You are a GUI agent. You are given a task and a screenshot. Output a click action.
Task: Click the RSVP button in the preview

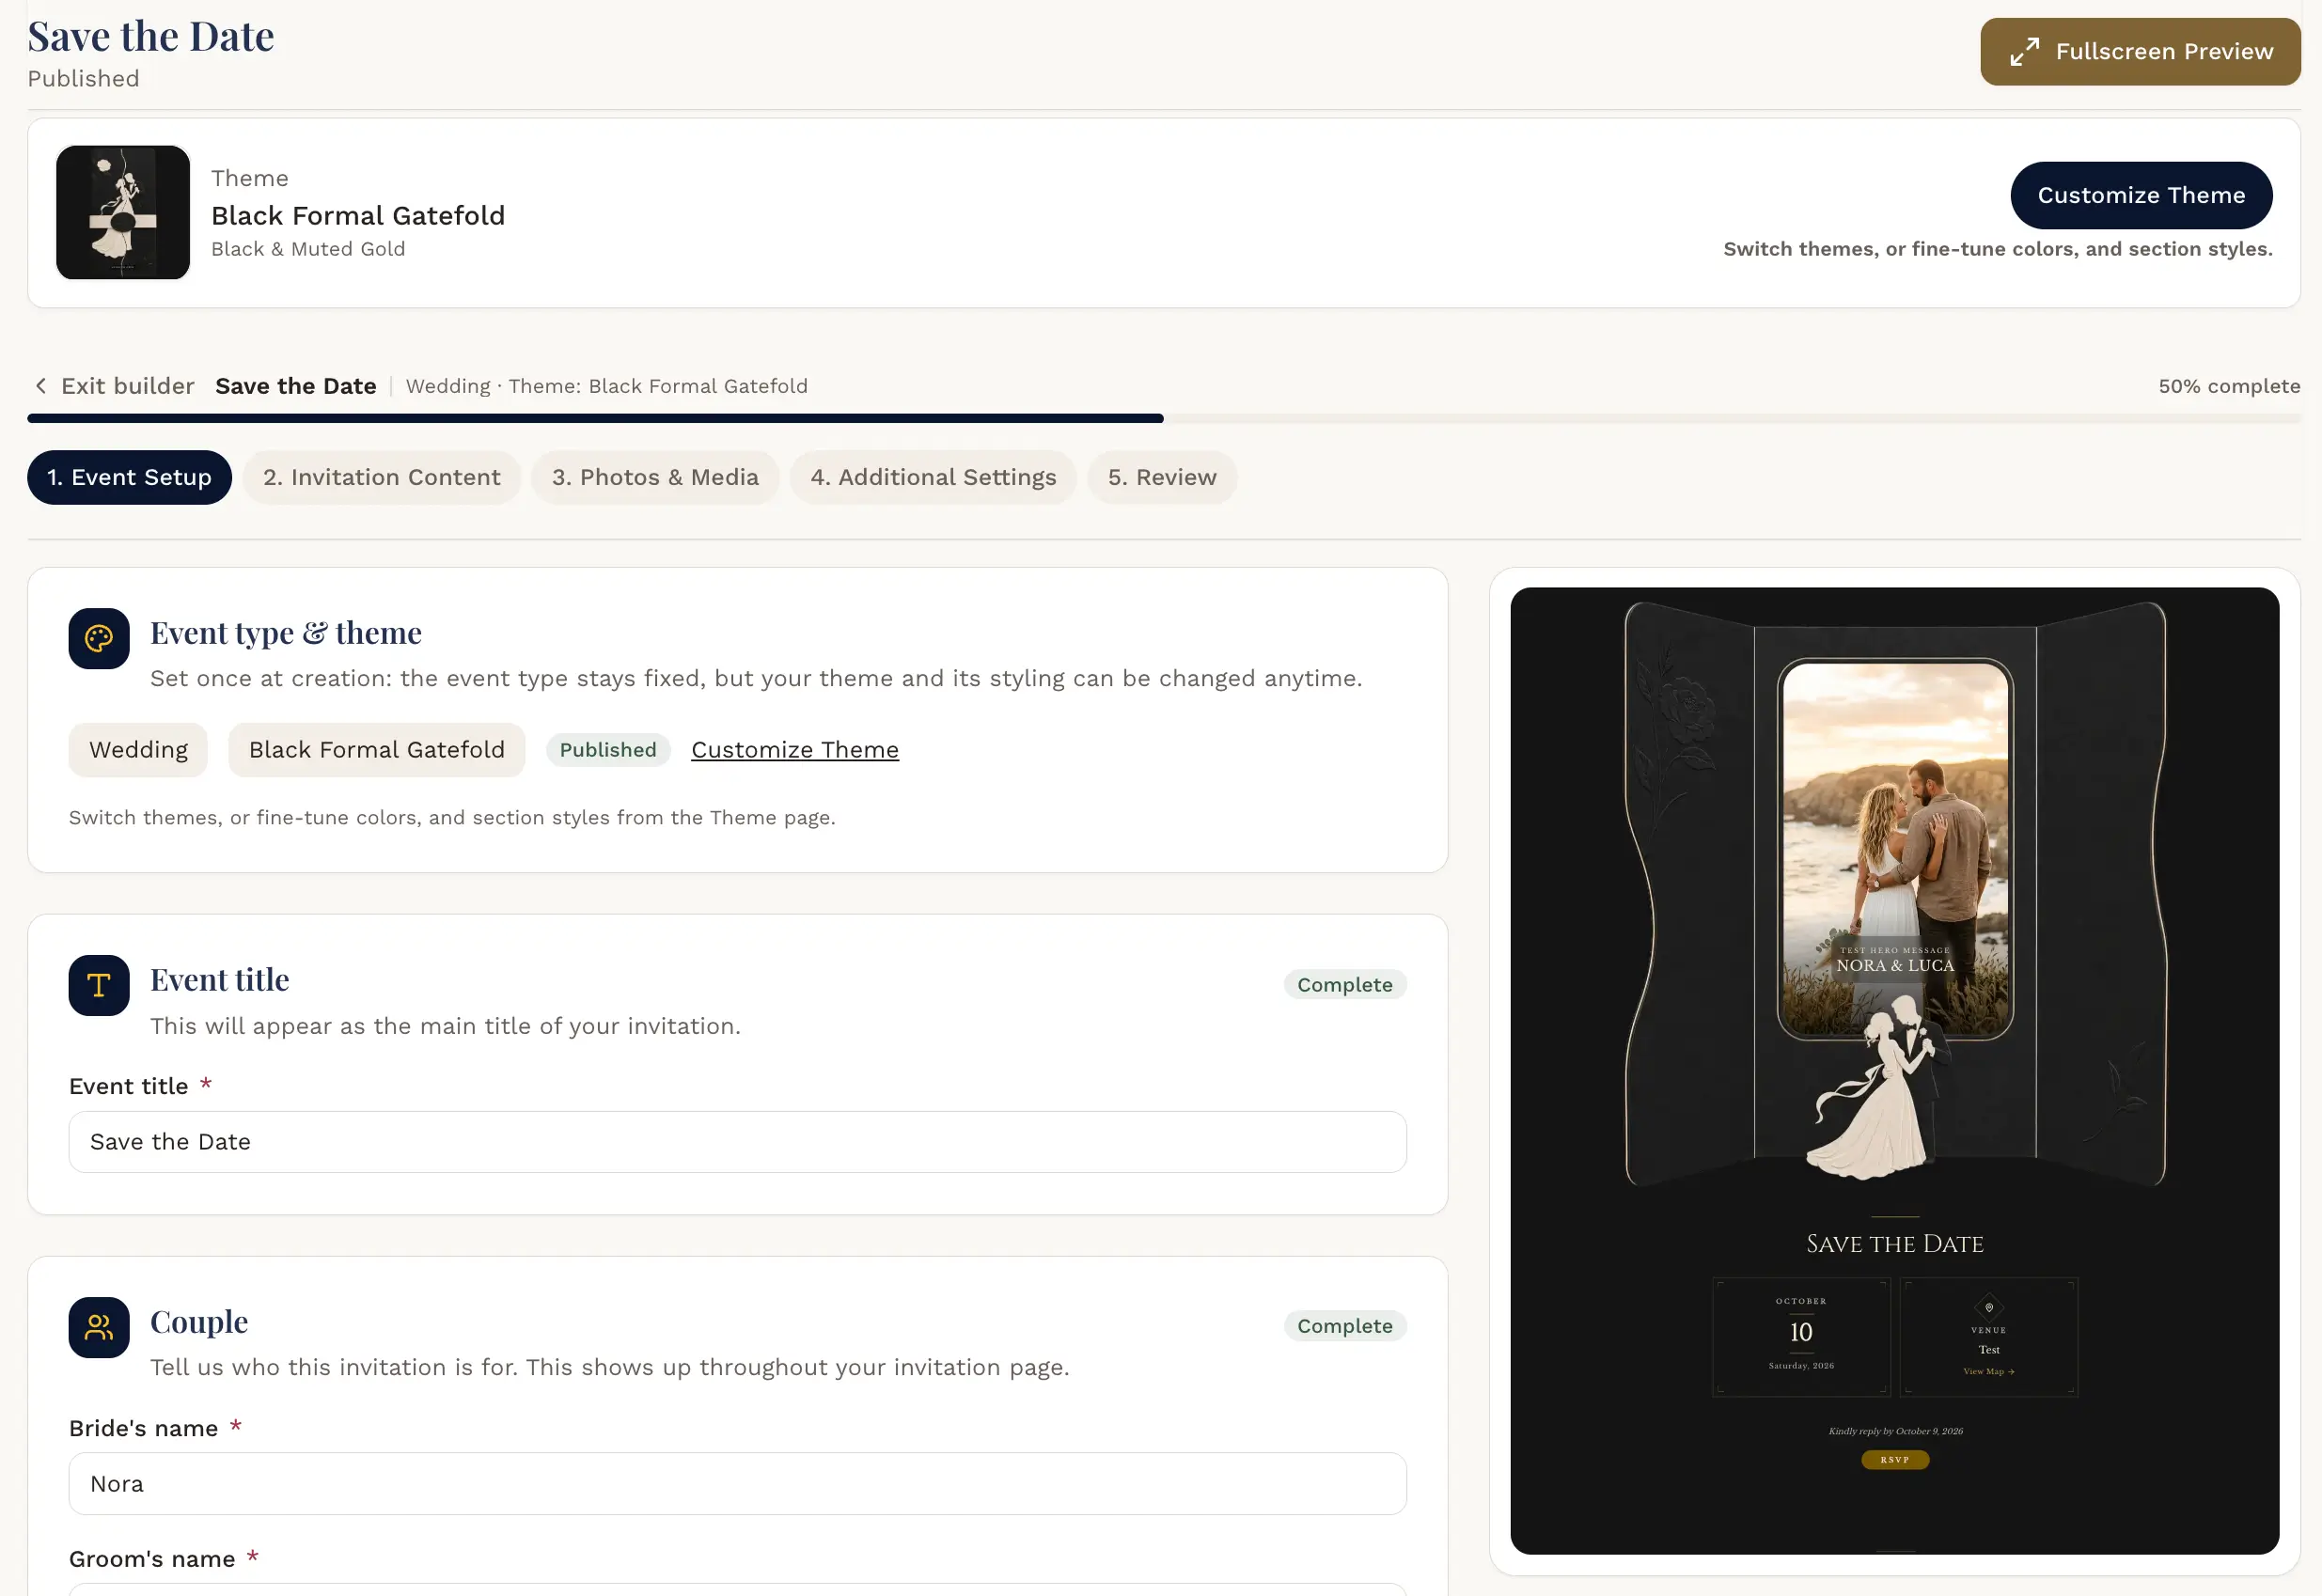pos(1895,1460)
